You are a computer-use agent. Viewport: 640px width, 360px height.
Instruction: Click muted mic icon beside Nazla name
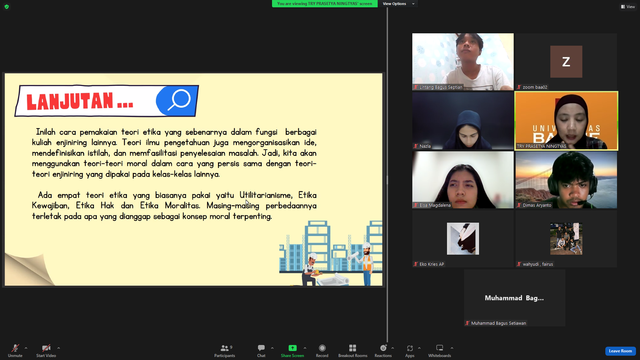416,146
